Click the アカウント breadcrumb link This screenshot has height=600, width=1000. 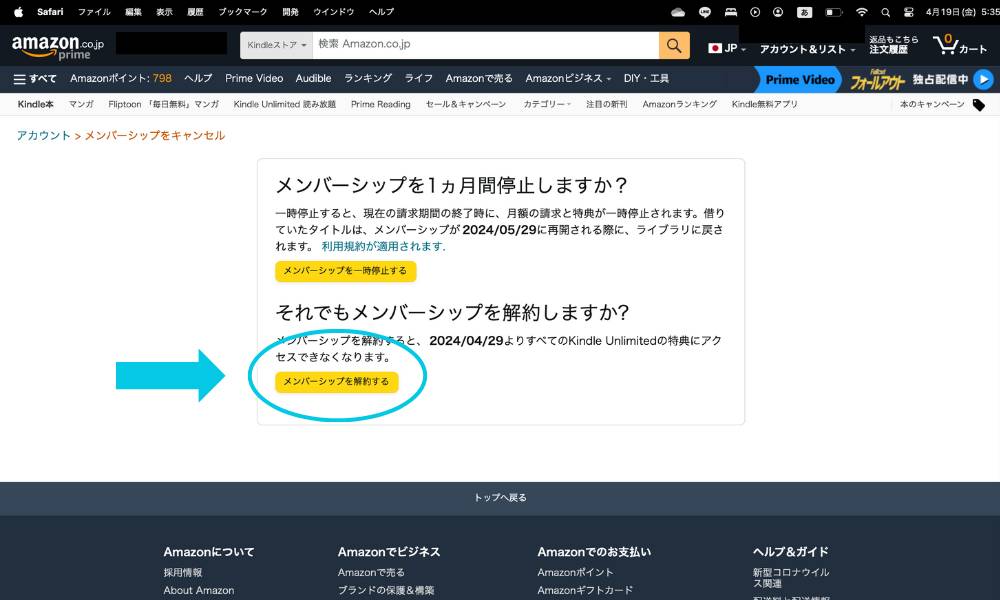point(43,135)
